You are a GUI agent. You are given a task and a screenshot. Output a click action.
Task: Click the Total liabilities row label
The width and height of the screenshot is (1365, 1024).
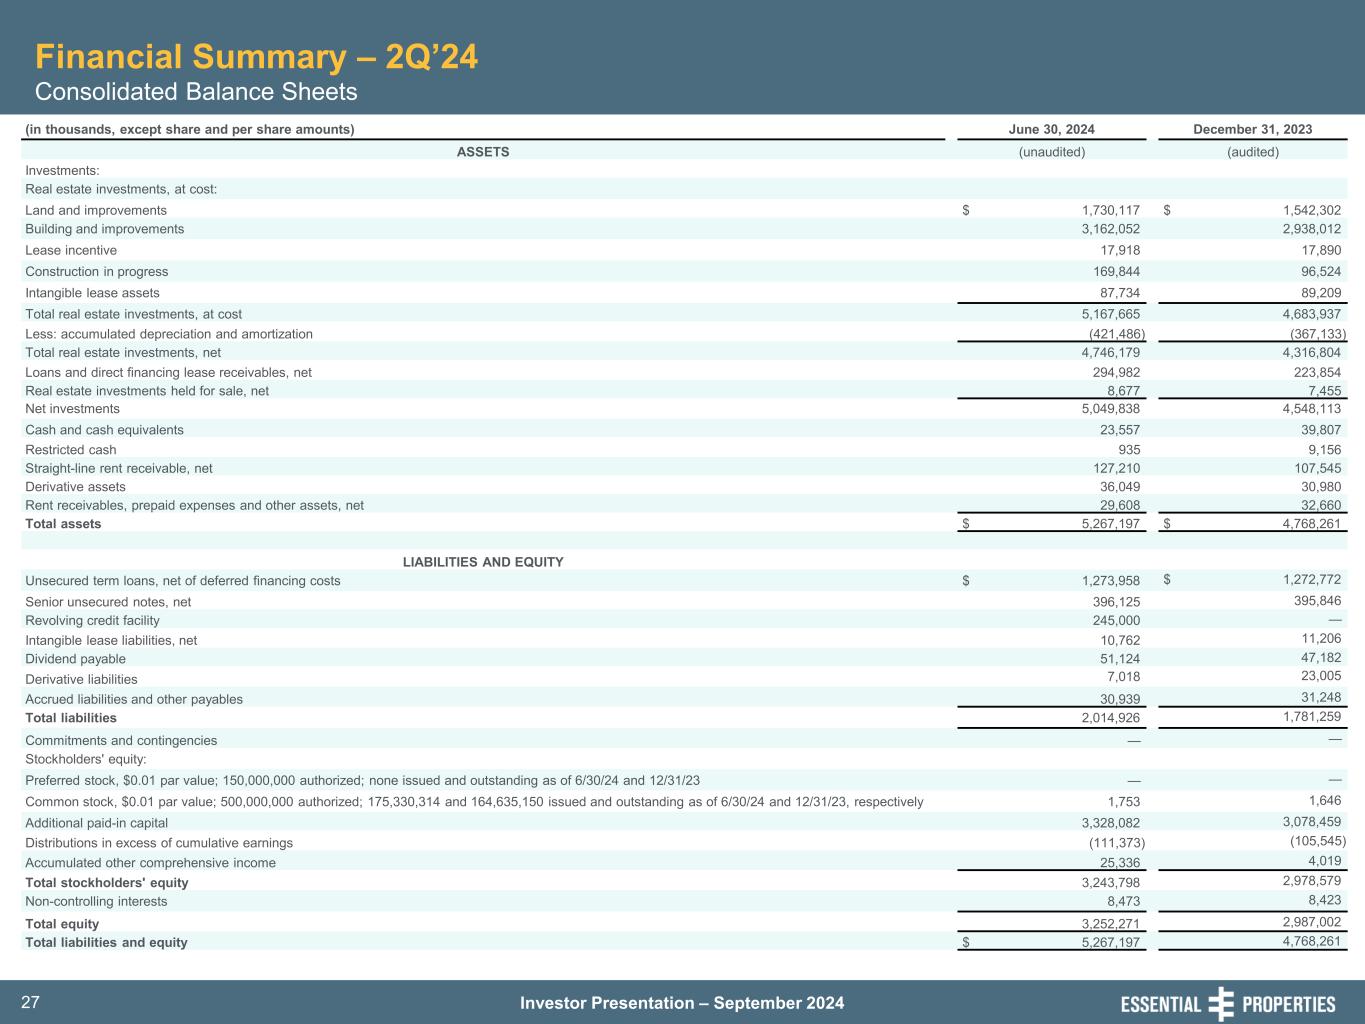click(71, 718)
